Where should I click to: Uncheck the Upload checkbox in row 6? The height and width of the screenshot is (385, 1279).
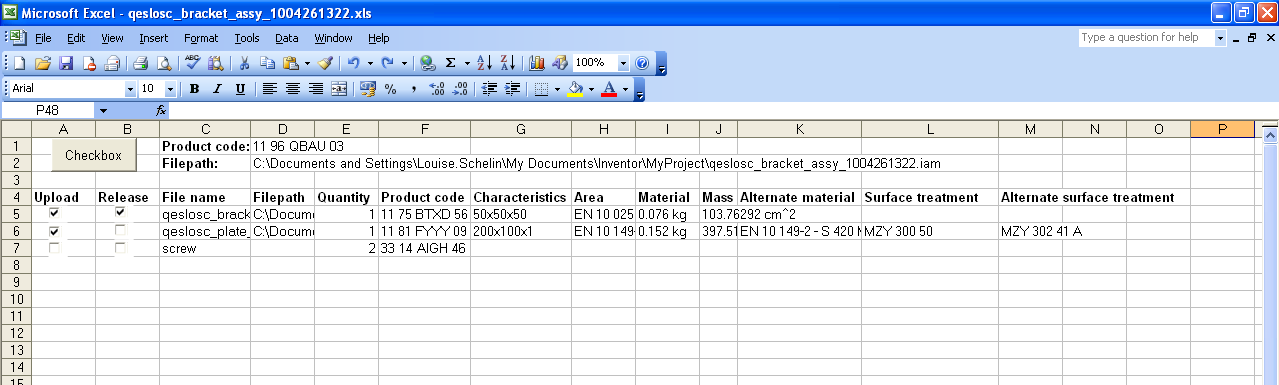click(x=54, y=231)
